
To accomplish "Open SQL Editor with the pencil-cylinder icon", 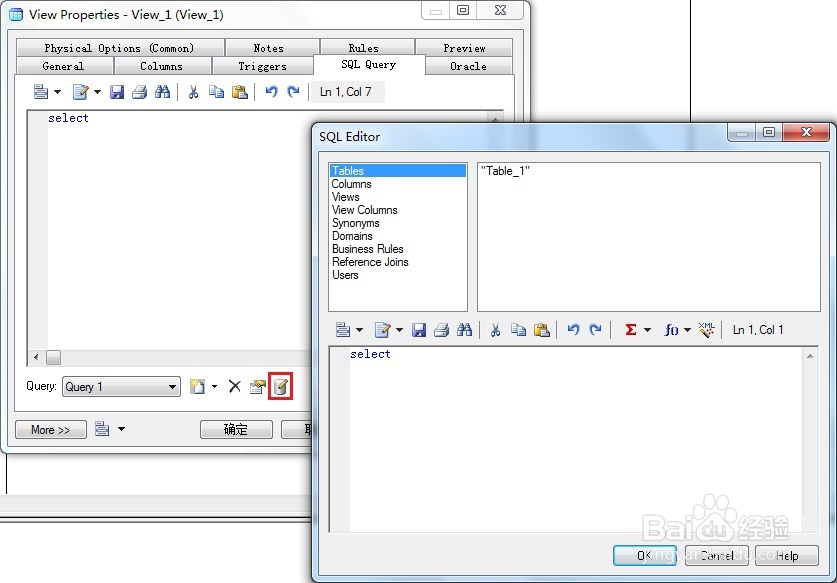I will (x=281, y=386).
